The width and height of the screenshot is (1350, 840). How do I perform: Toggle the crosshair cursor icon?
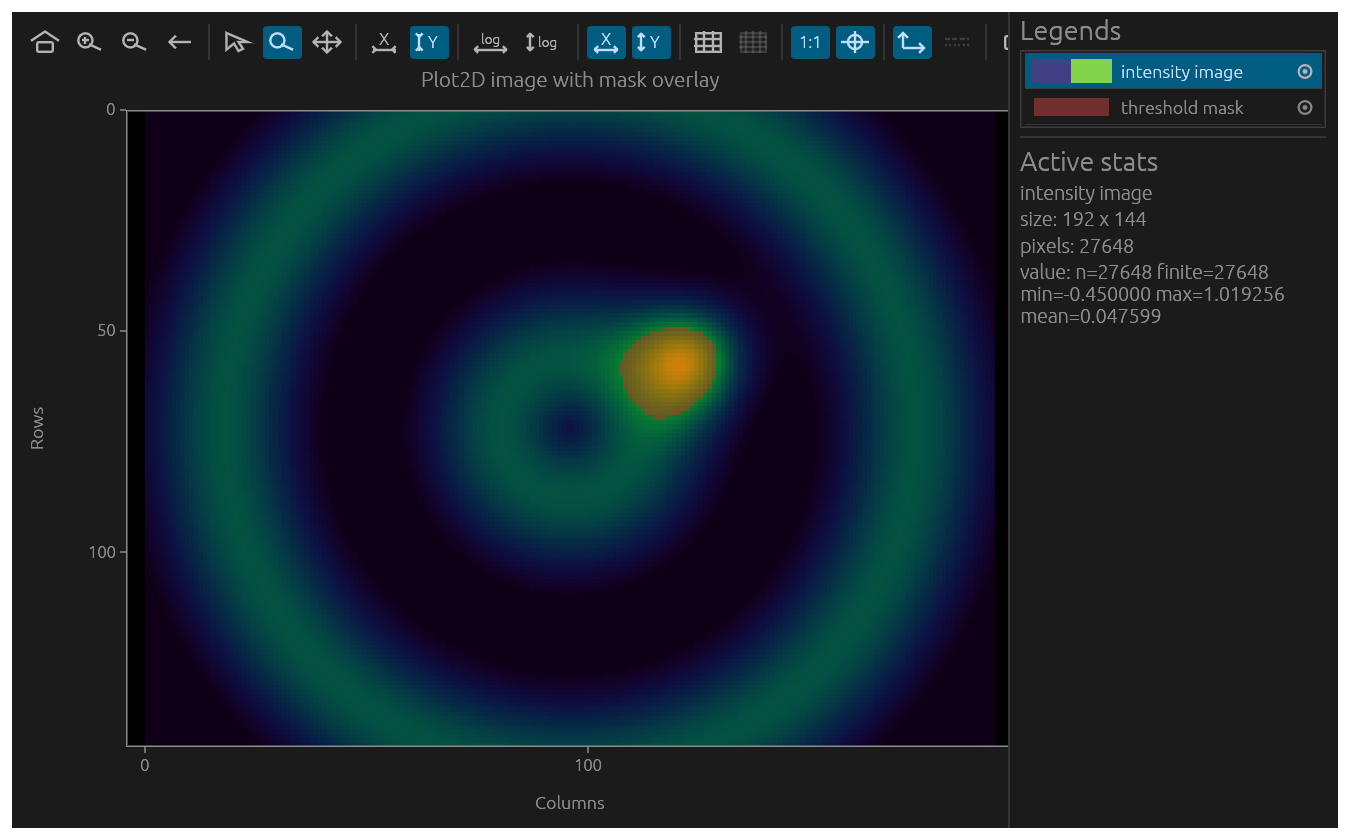pyautogui.click(x=855, y=42)
